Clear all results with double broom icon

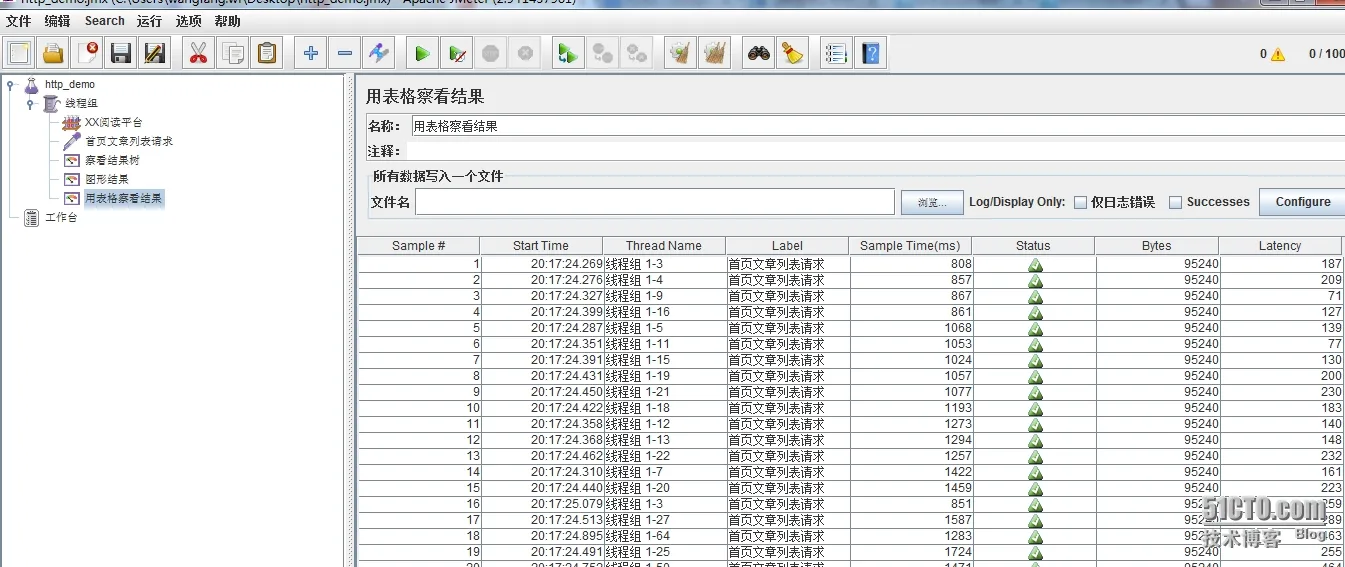point(715,53)
